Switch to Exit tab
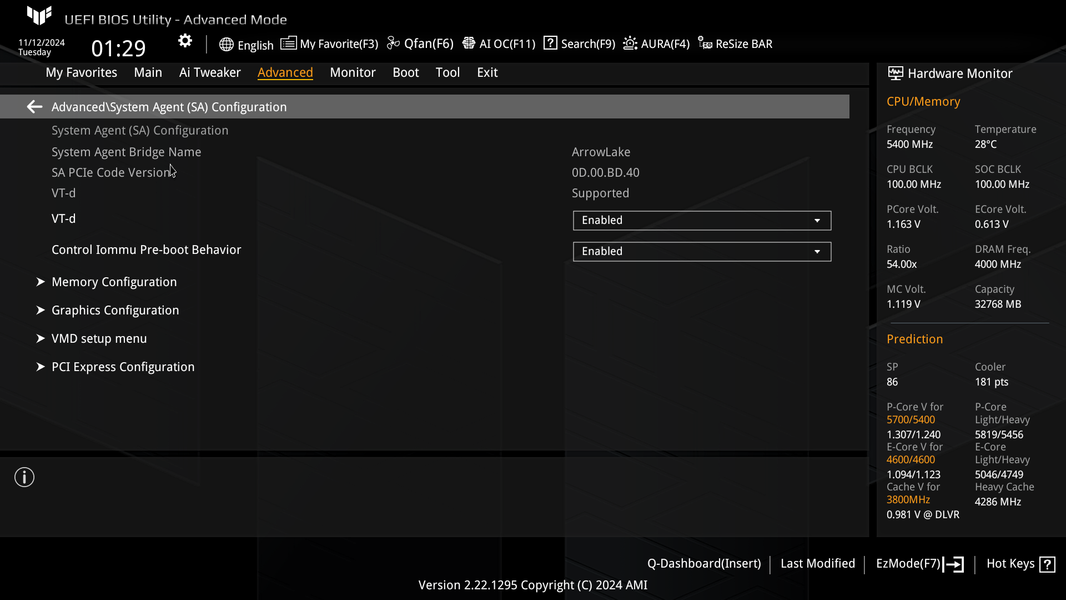Viewport: 1066px width, 600px height. (487, 72)
